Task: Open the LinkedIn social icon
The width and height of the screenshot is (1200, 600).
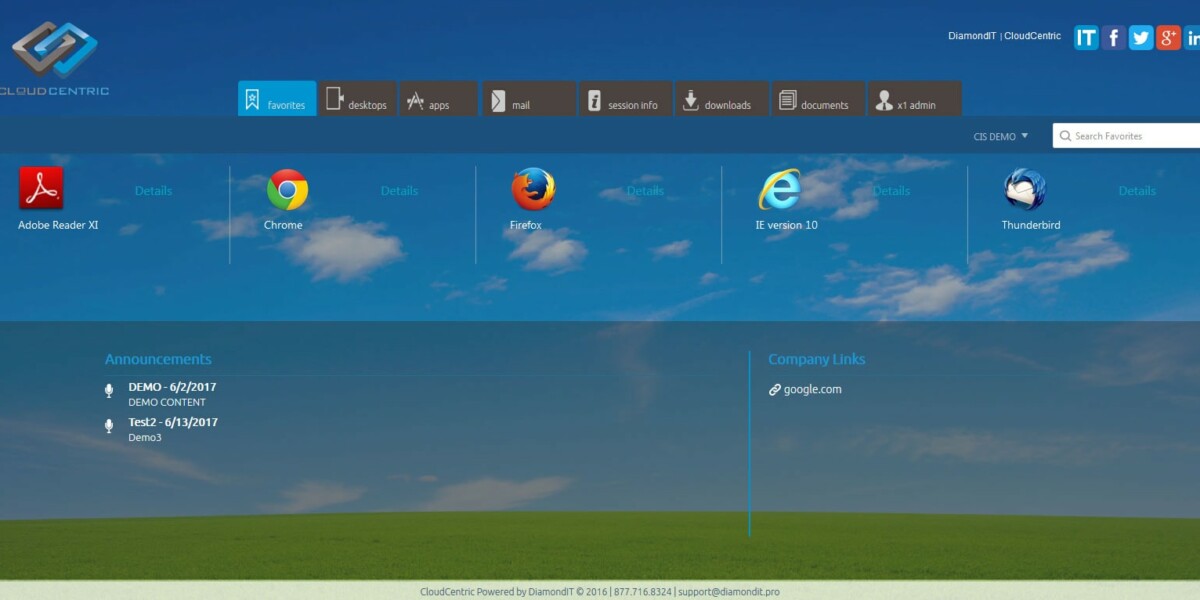Action: (x=1192, y=38)
